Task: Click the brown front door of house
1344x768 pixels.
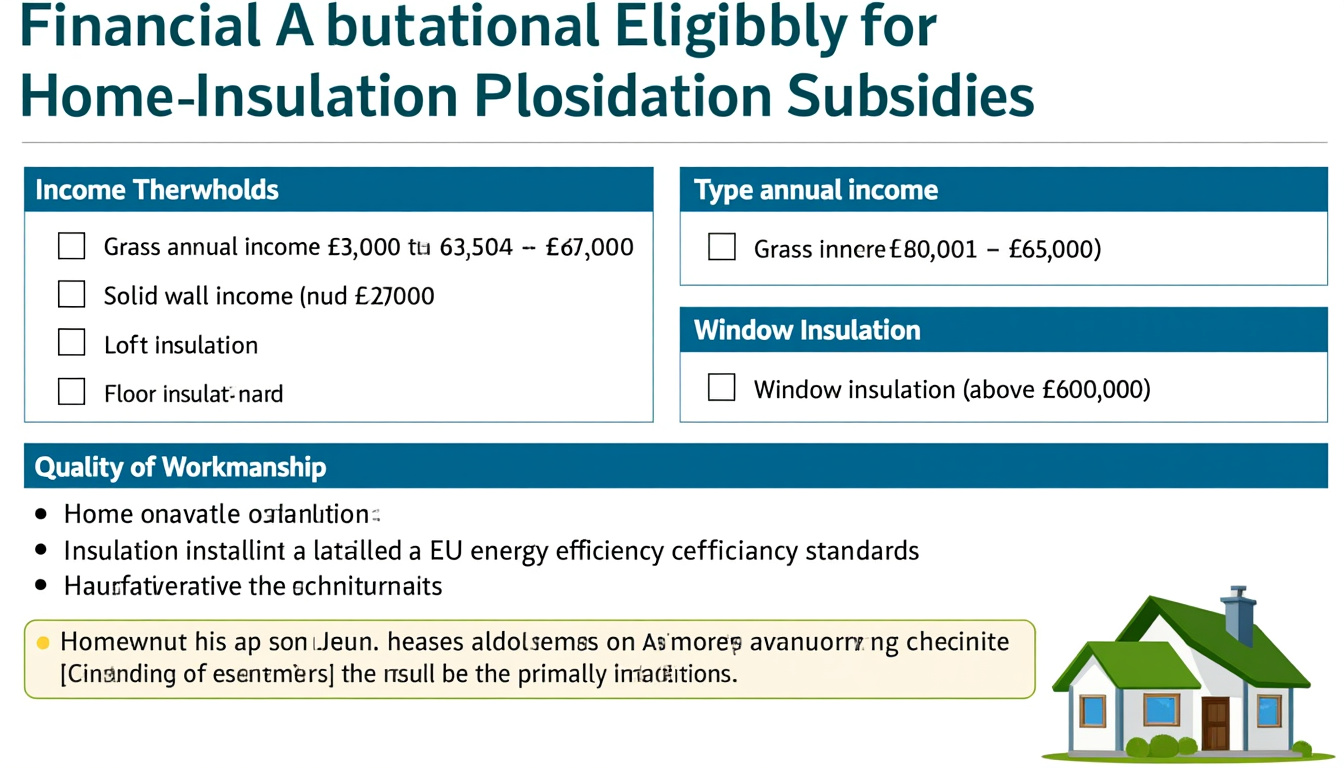Action: (1215, 724)
